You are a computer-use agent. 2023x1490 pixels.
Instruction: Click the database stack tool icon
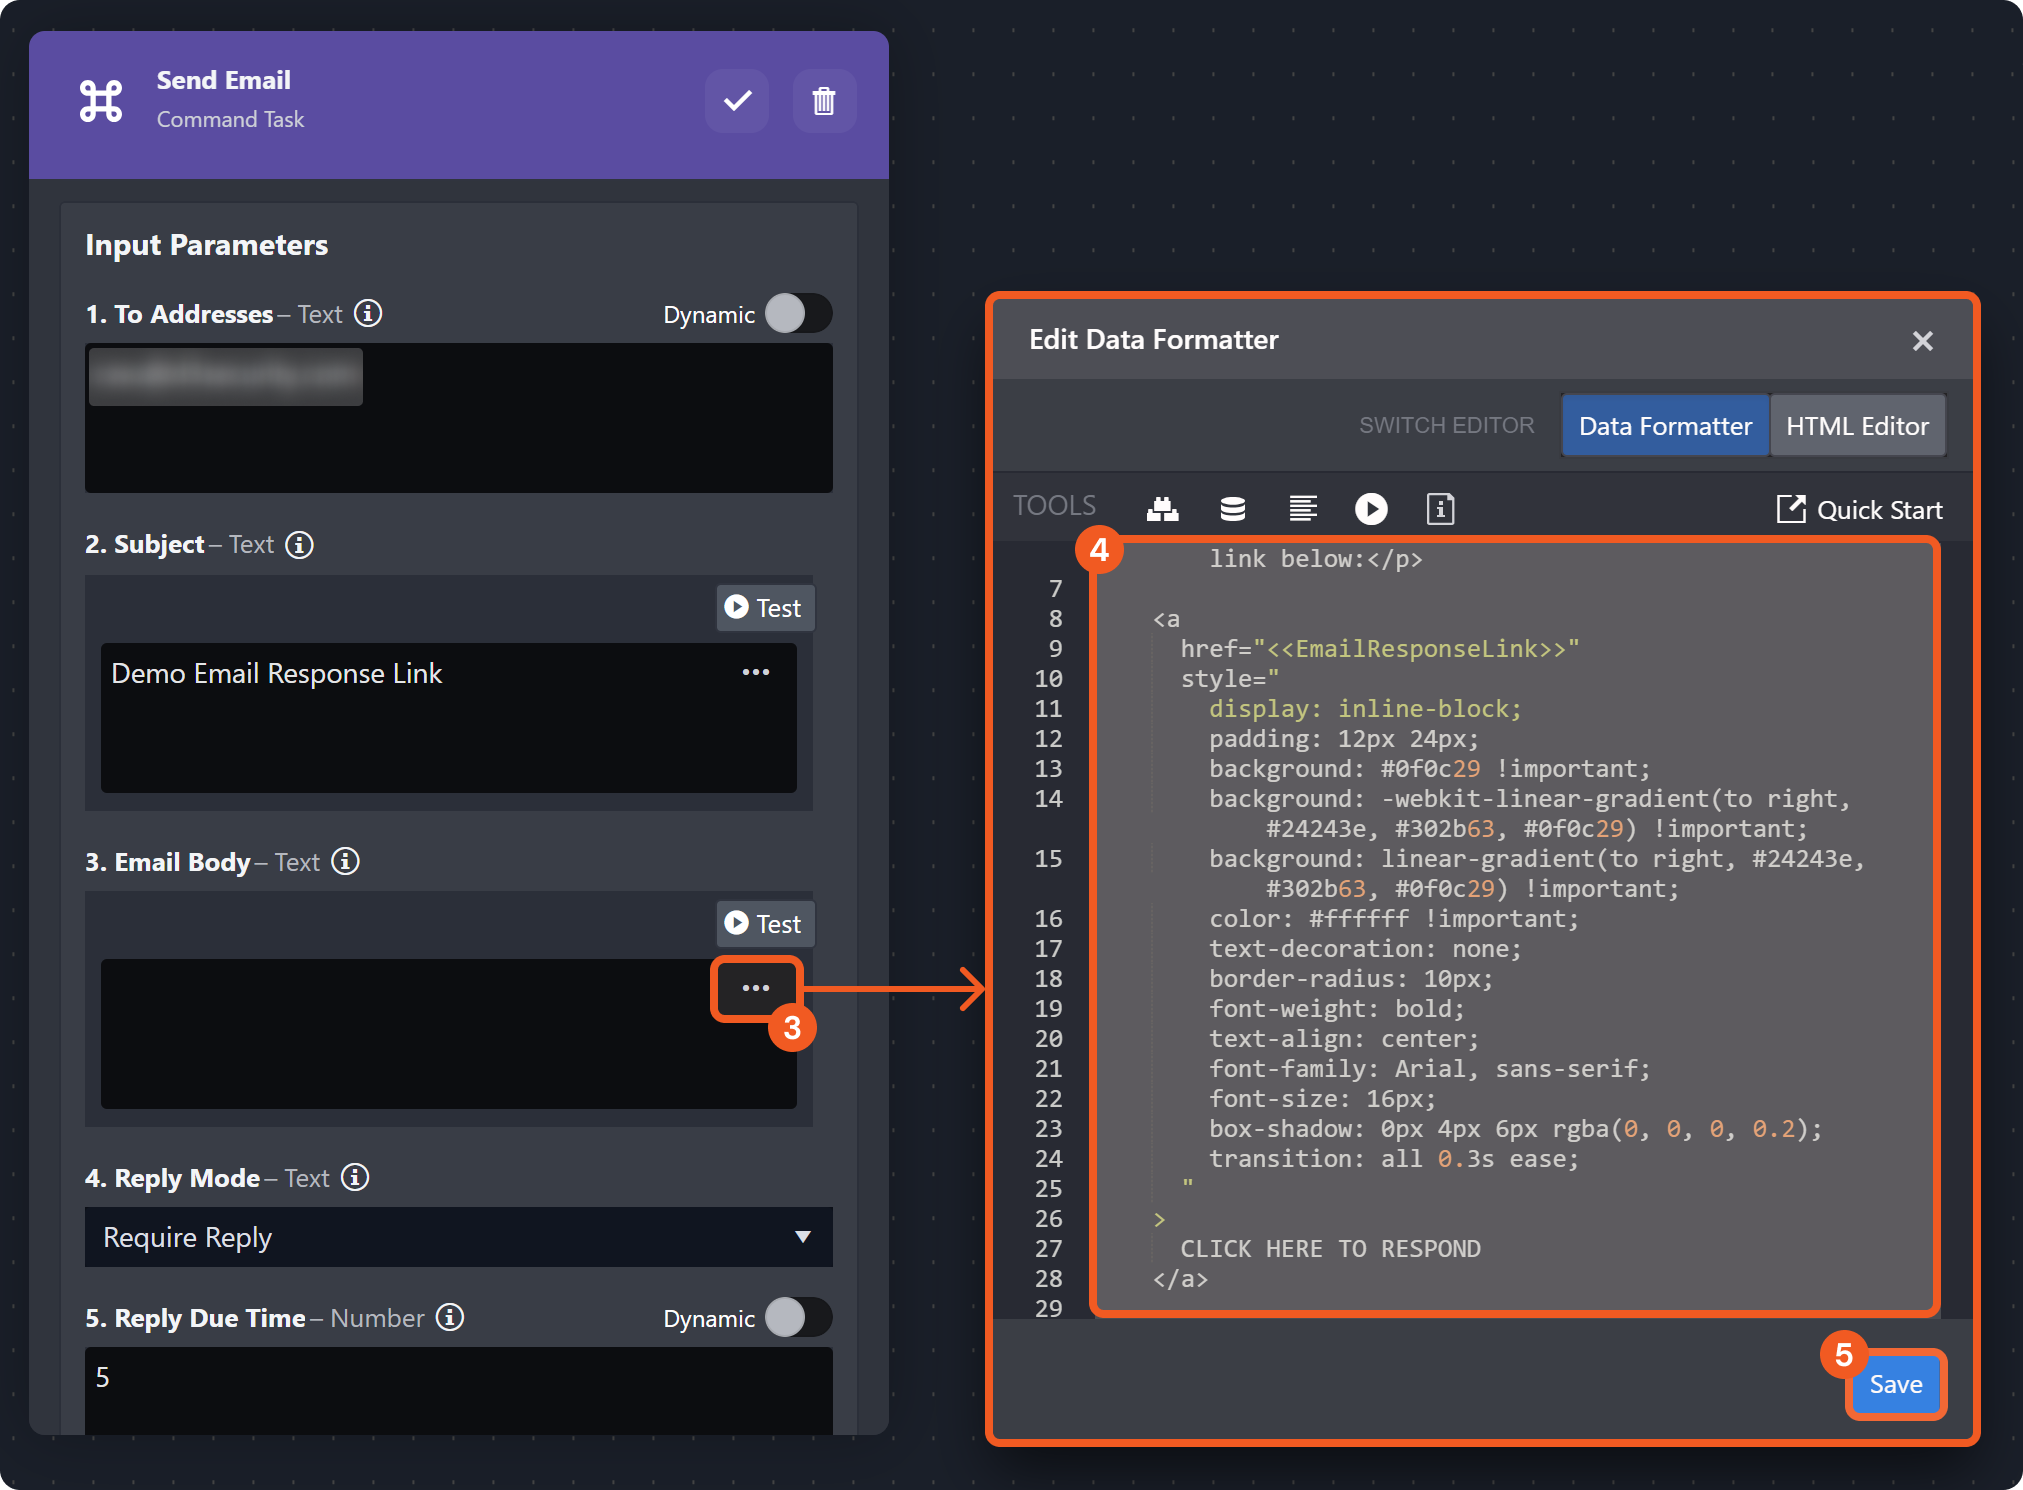pos(1233,509)
